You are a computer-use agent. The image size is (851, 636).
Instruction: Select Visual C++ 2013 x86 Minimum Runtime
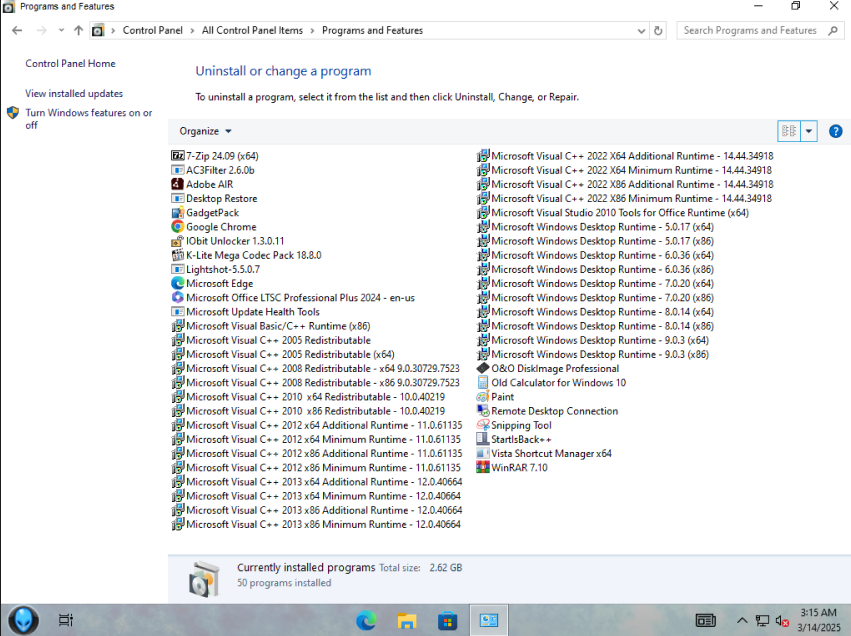(316, 524)
